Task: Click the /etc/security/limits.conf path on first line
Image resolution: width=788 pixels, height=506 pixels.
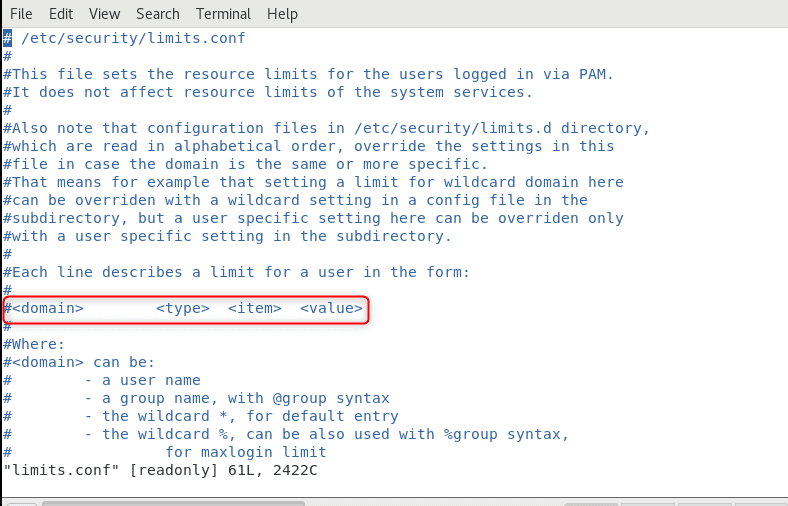Action: (133, 38)
